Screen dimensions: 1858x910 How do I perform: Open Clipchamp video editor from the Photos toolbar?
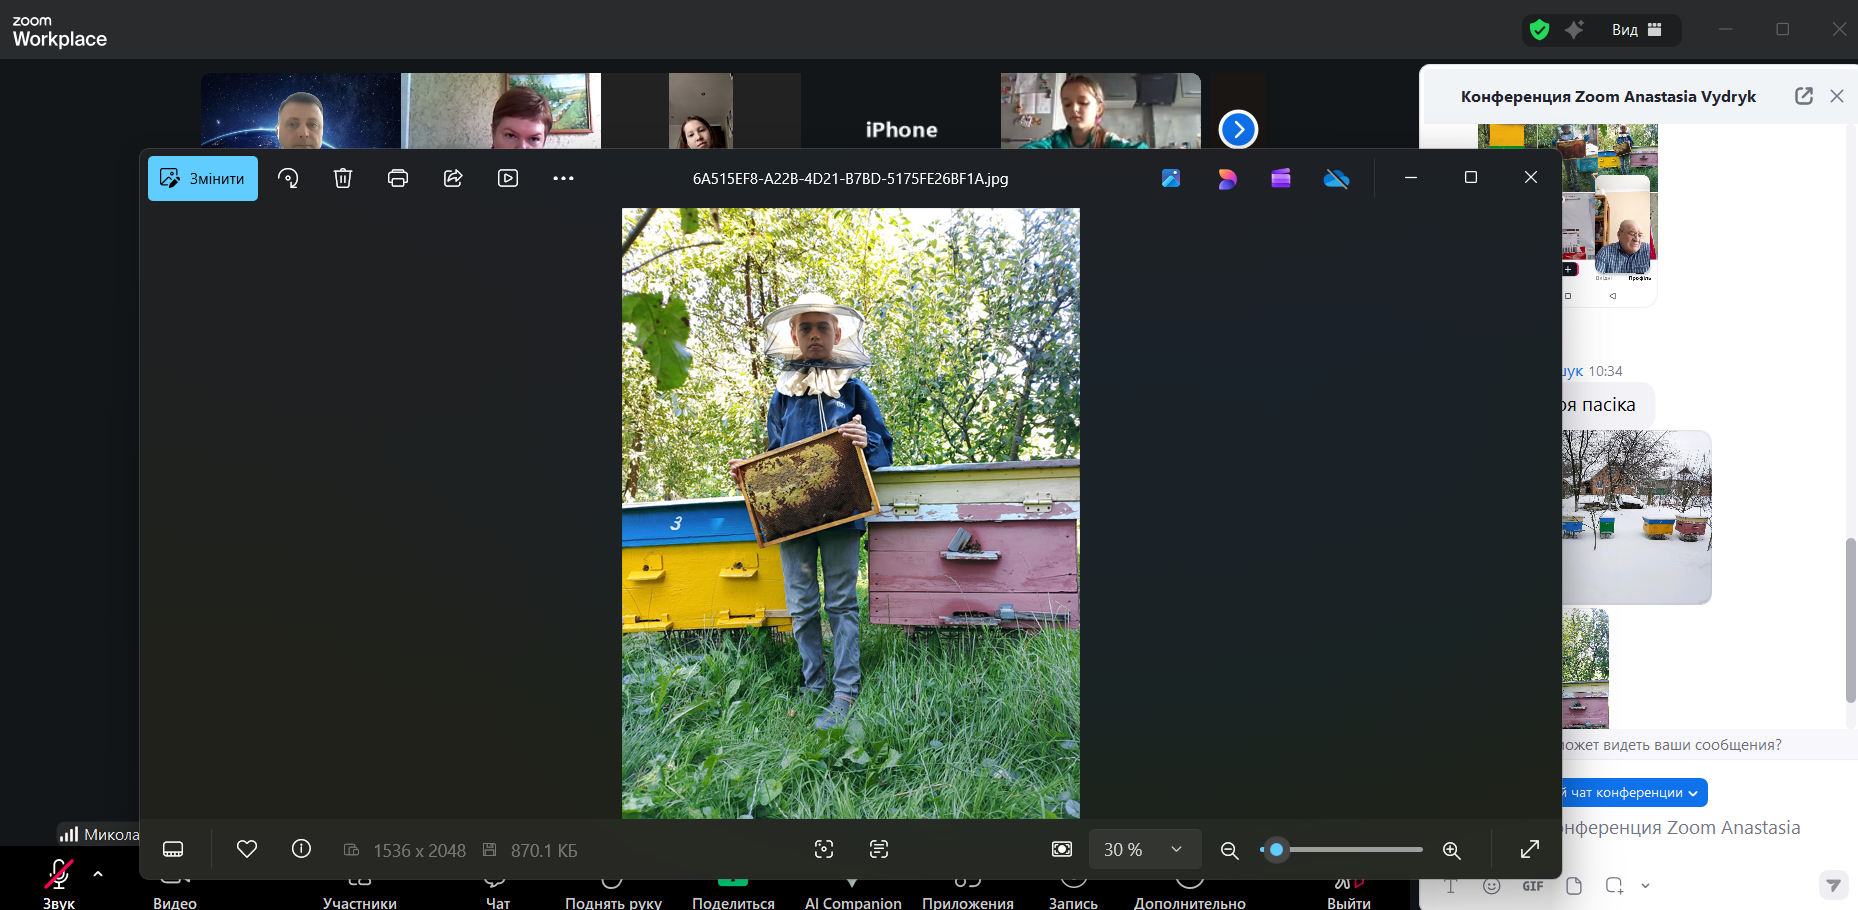click(1281, 178)
